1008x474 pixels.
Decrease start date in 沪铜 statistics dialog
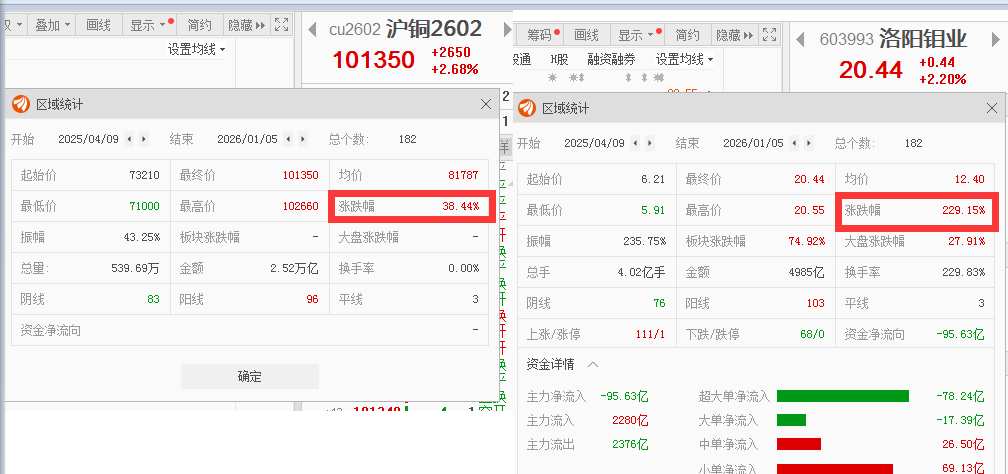[129, 139]
